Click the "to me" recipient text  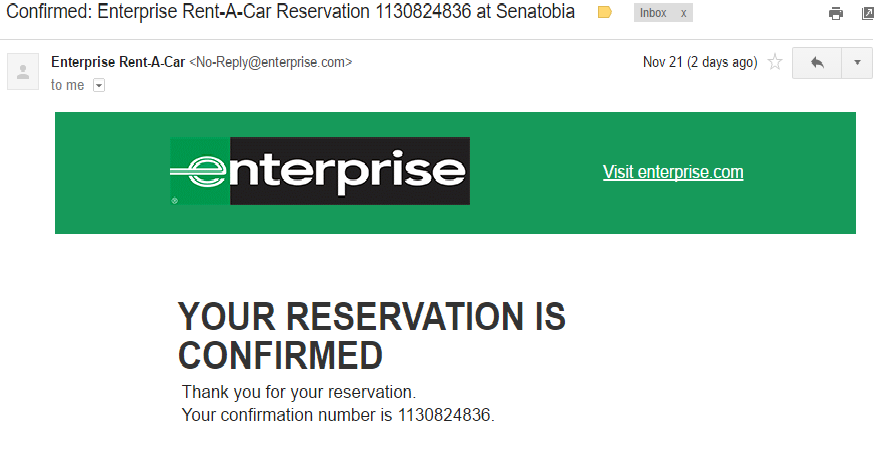point(68,86)
